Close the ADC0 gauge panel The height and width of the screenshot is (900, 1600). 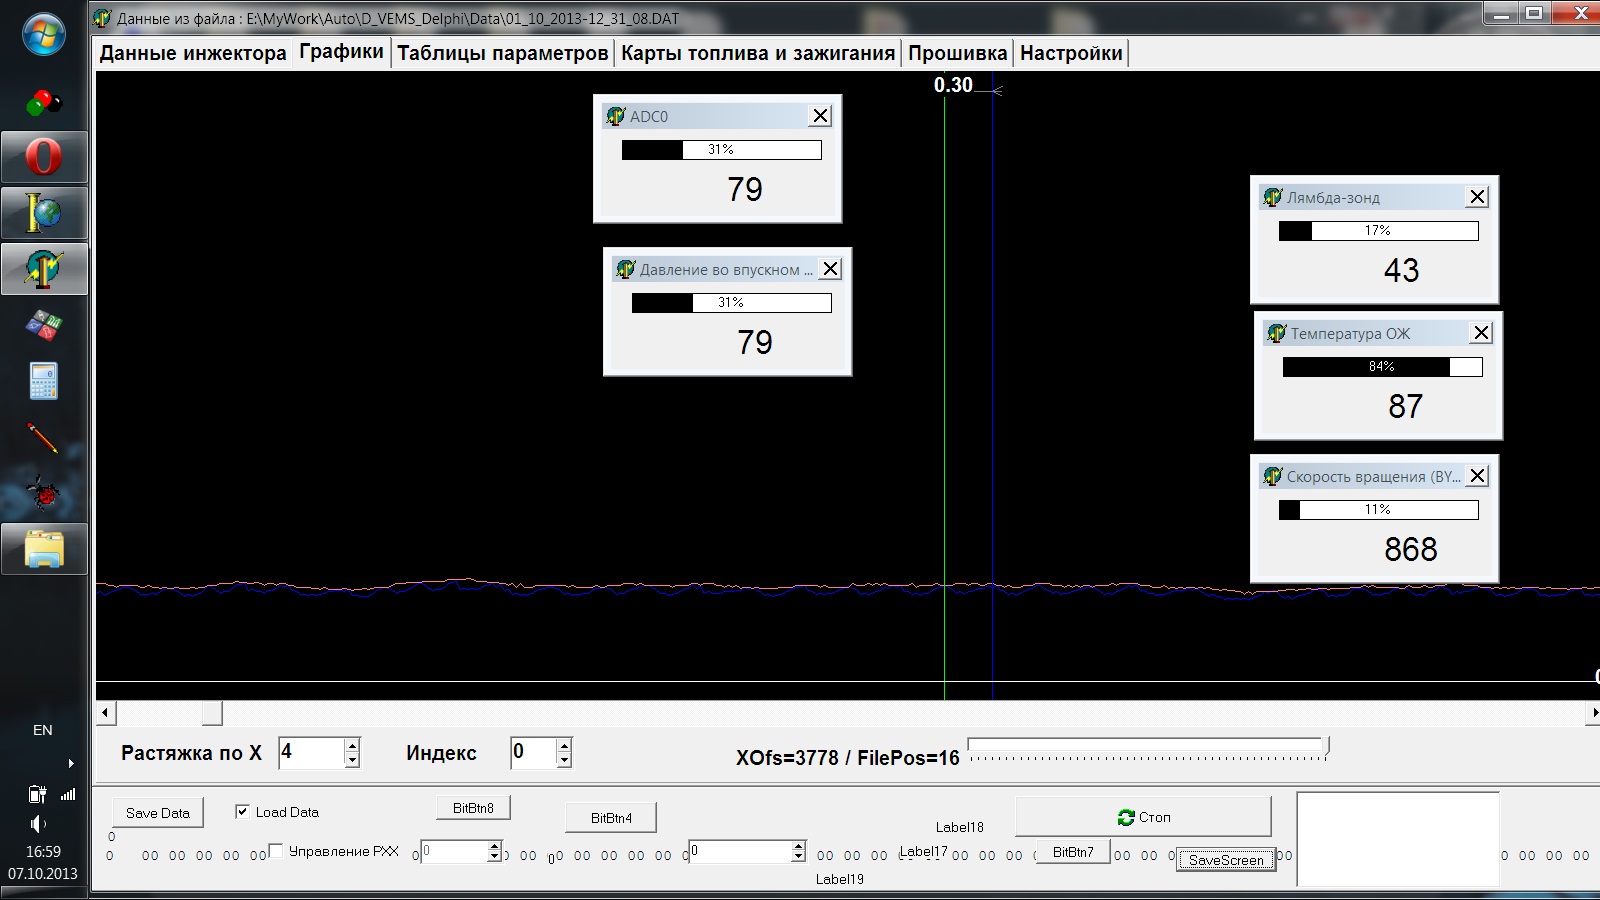coord(820,116)
